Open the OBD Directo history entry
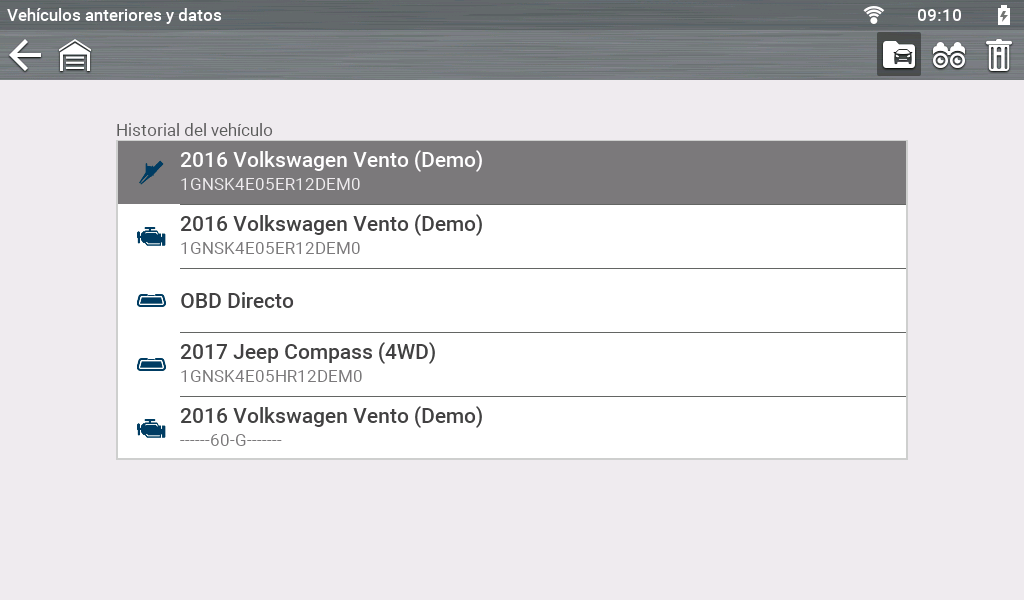The height and width of the screenshot is (600, 1024). click(237, 301)
